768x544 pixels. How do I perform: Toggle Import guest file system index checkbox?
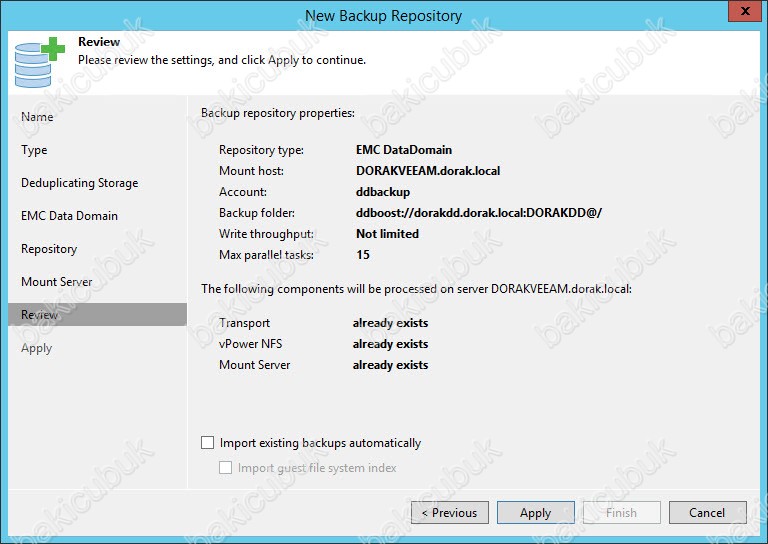click(225, 468)
